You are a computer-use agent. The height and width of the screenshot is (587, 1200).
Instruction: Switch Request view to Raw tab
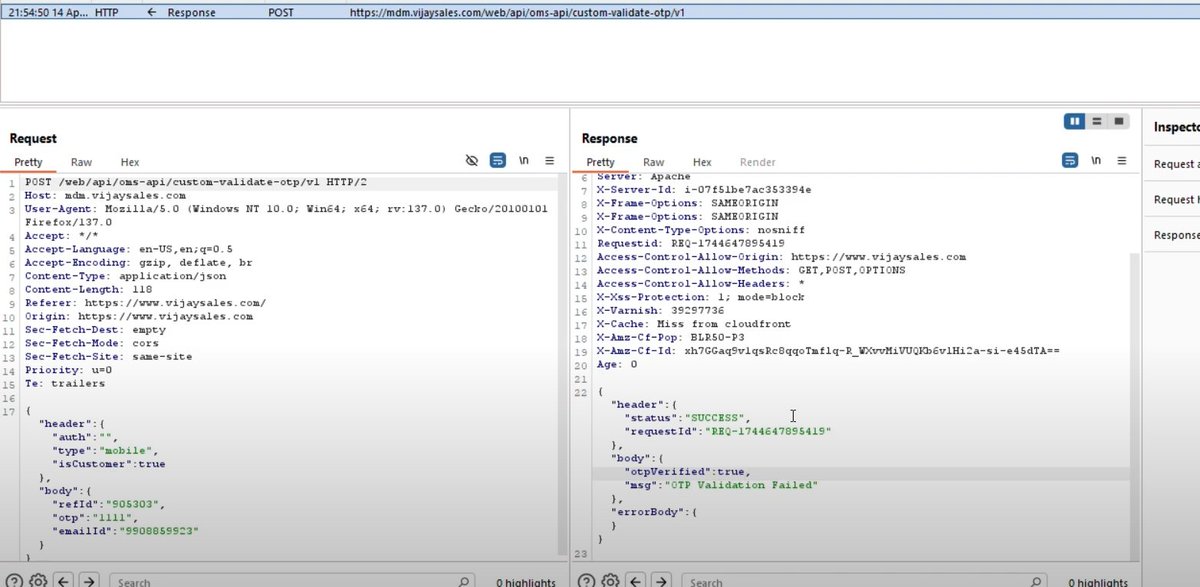point(81,162)
